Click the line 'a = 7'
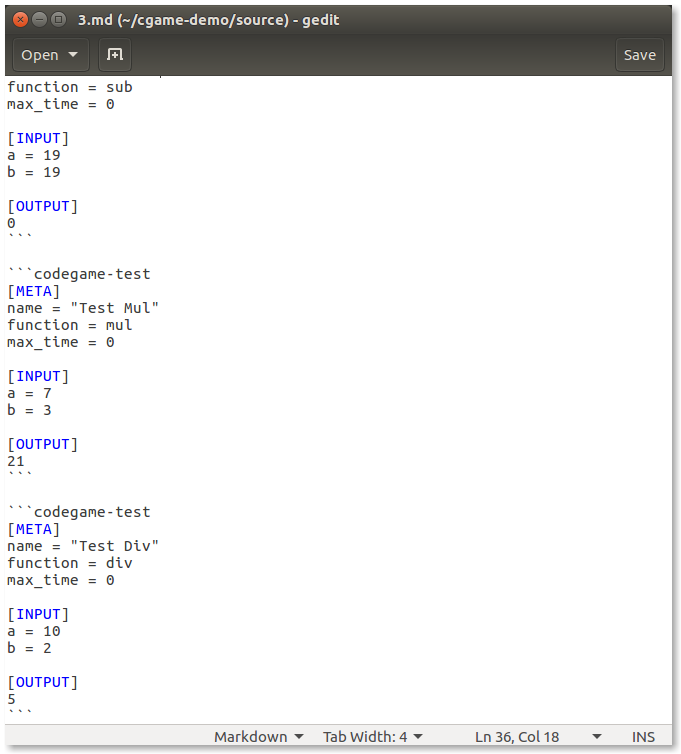This screenshot has width=681, height=754. (29, 393)
